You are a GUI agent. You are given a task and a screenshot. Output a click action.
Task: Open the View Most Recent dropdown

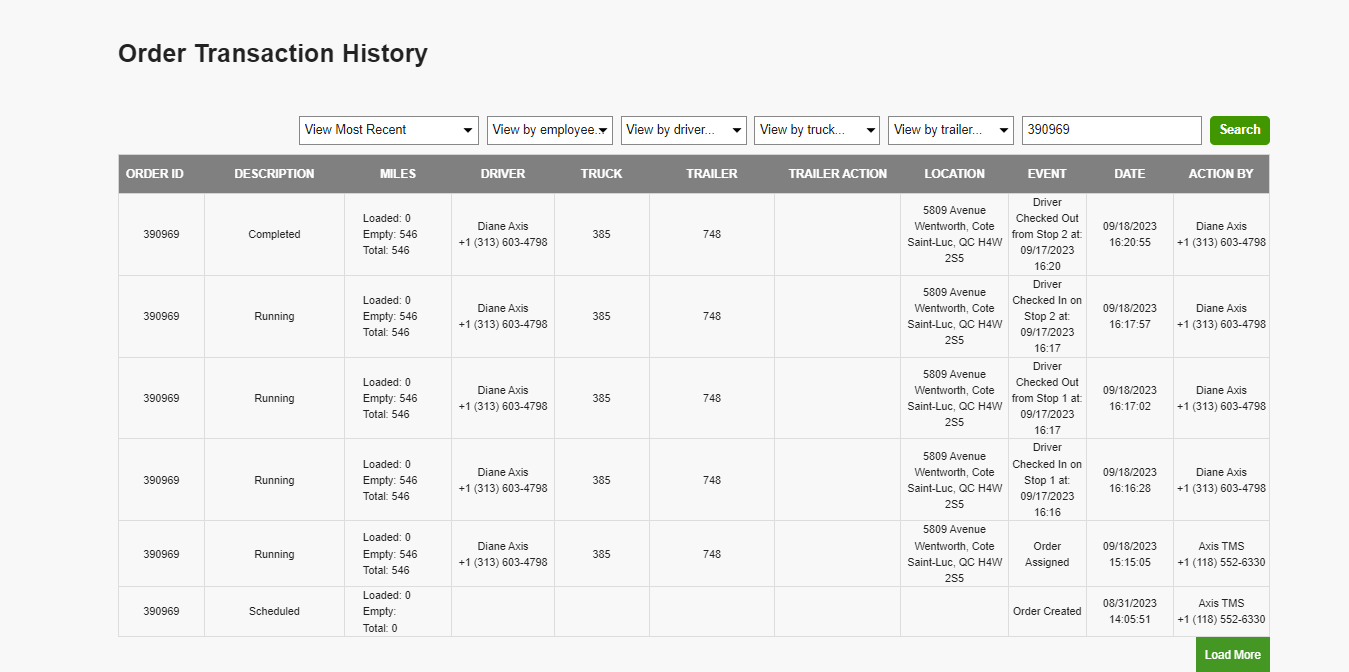point(388,130)
